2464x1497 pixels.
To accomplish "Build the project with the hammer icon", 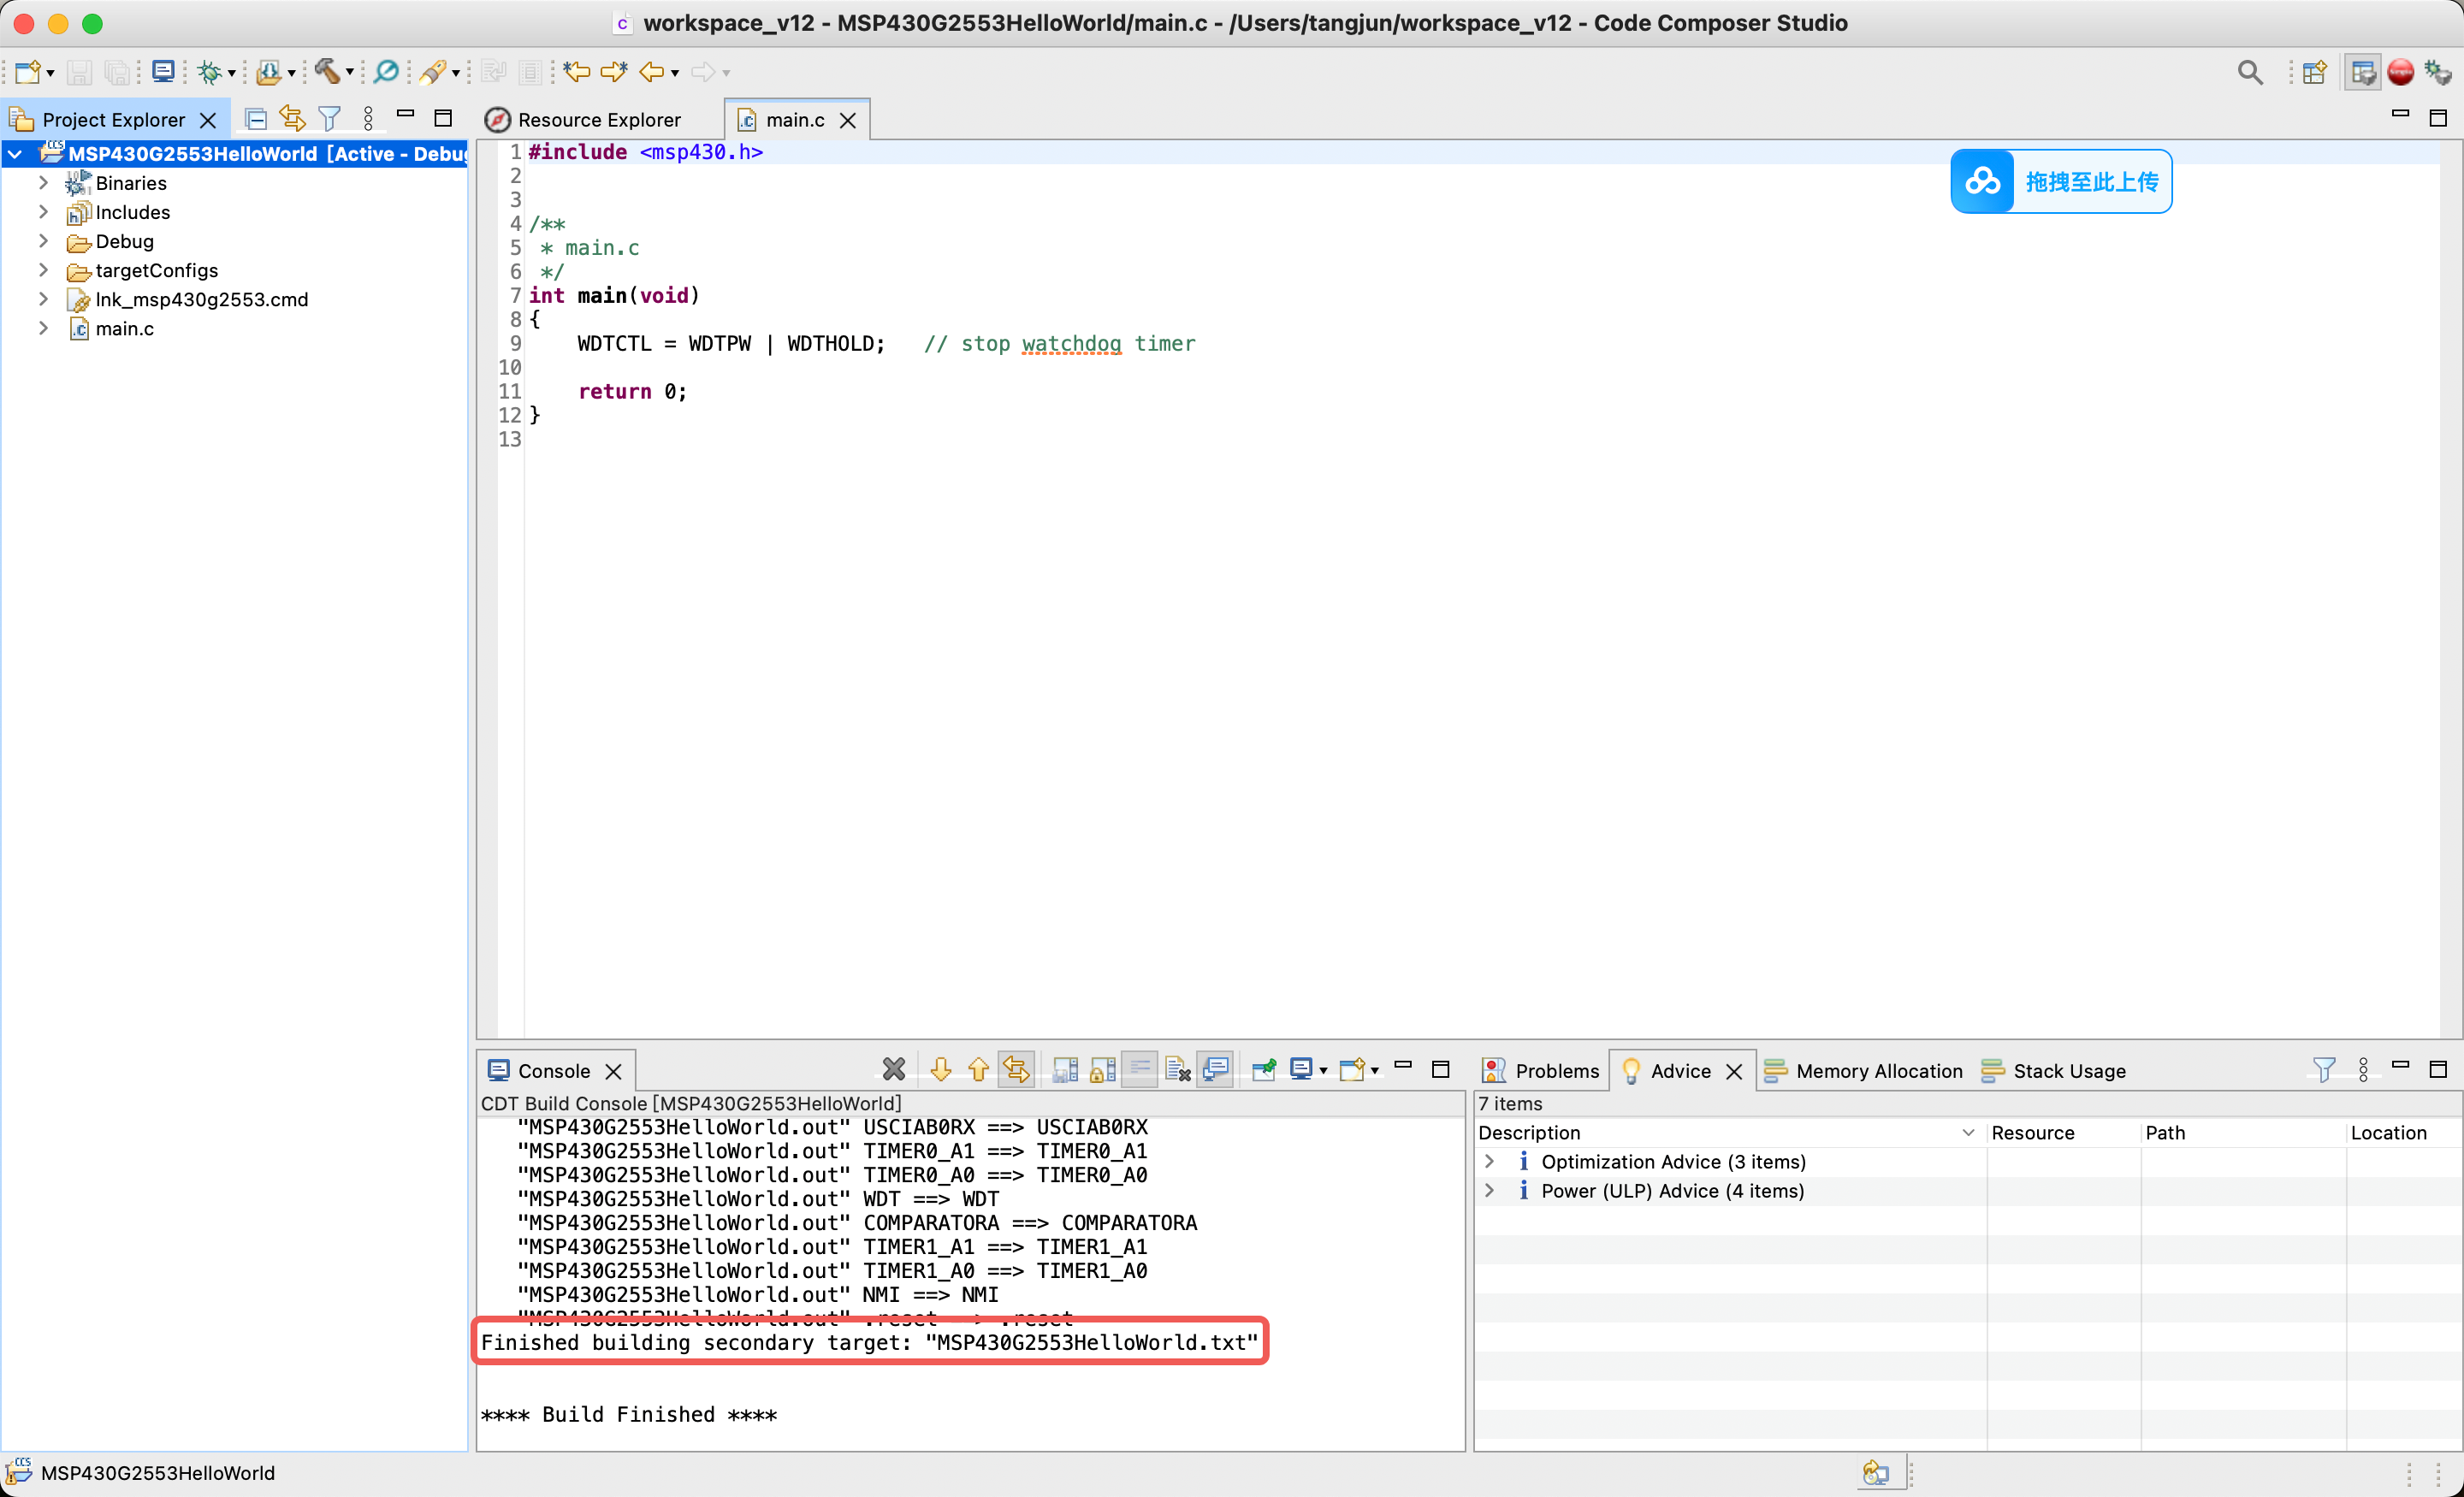I will pos(327,72).
